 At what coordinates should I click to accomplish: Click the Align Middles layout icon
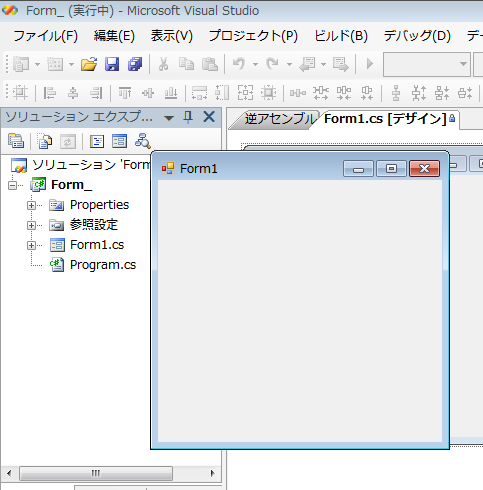tap(148, 93)
